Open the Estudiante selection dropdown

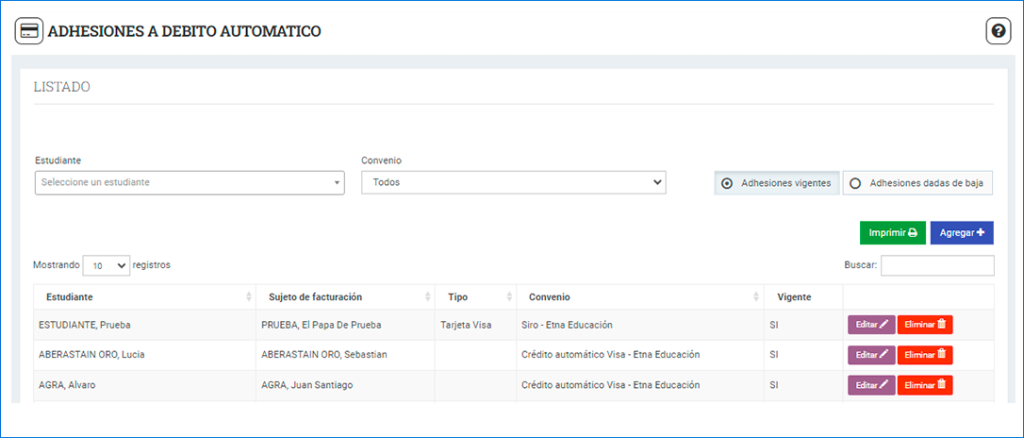(189, 182)
